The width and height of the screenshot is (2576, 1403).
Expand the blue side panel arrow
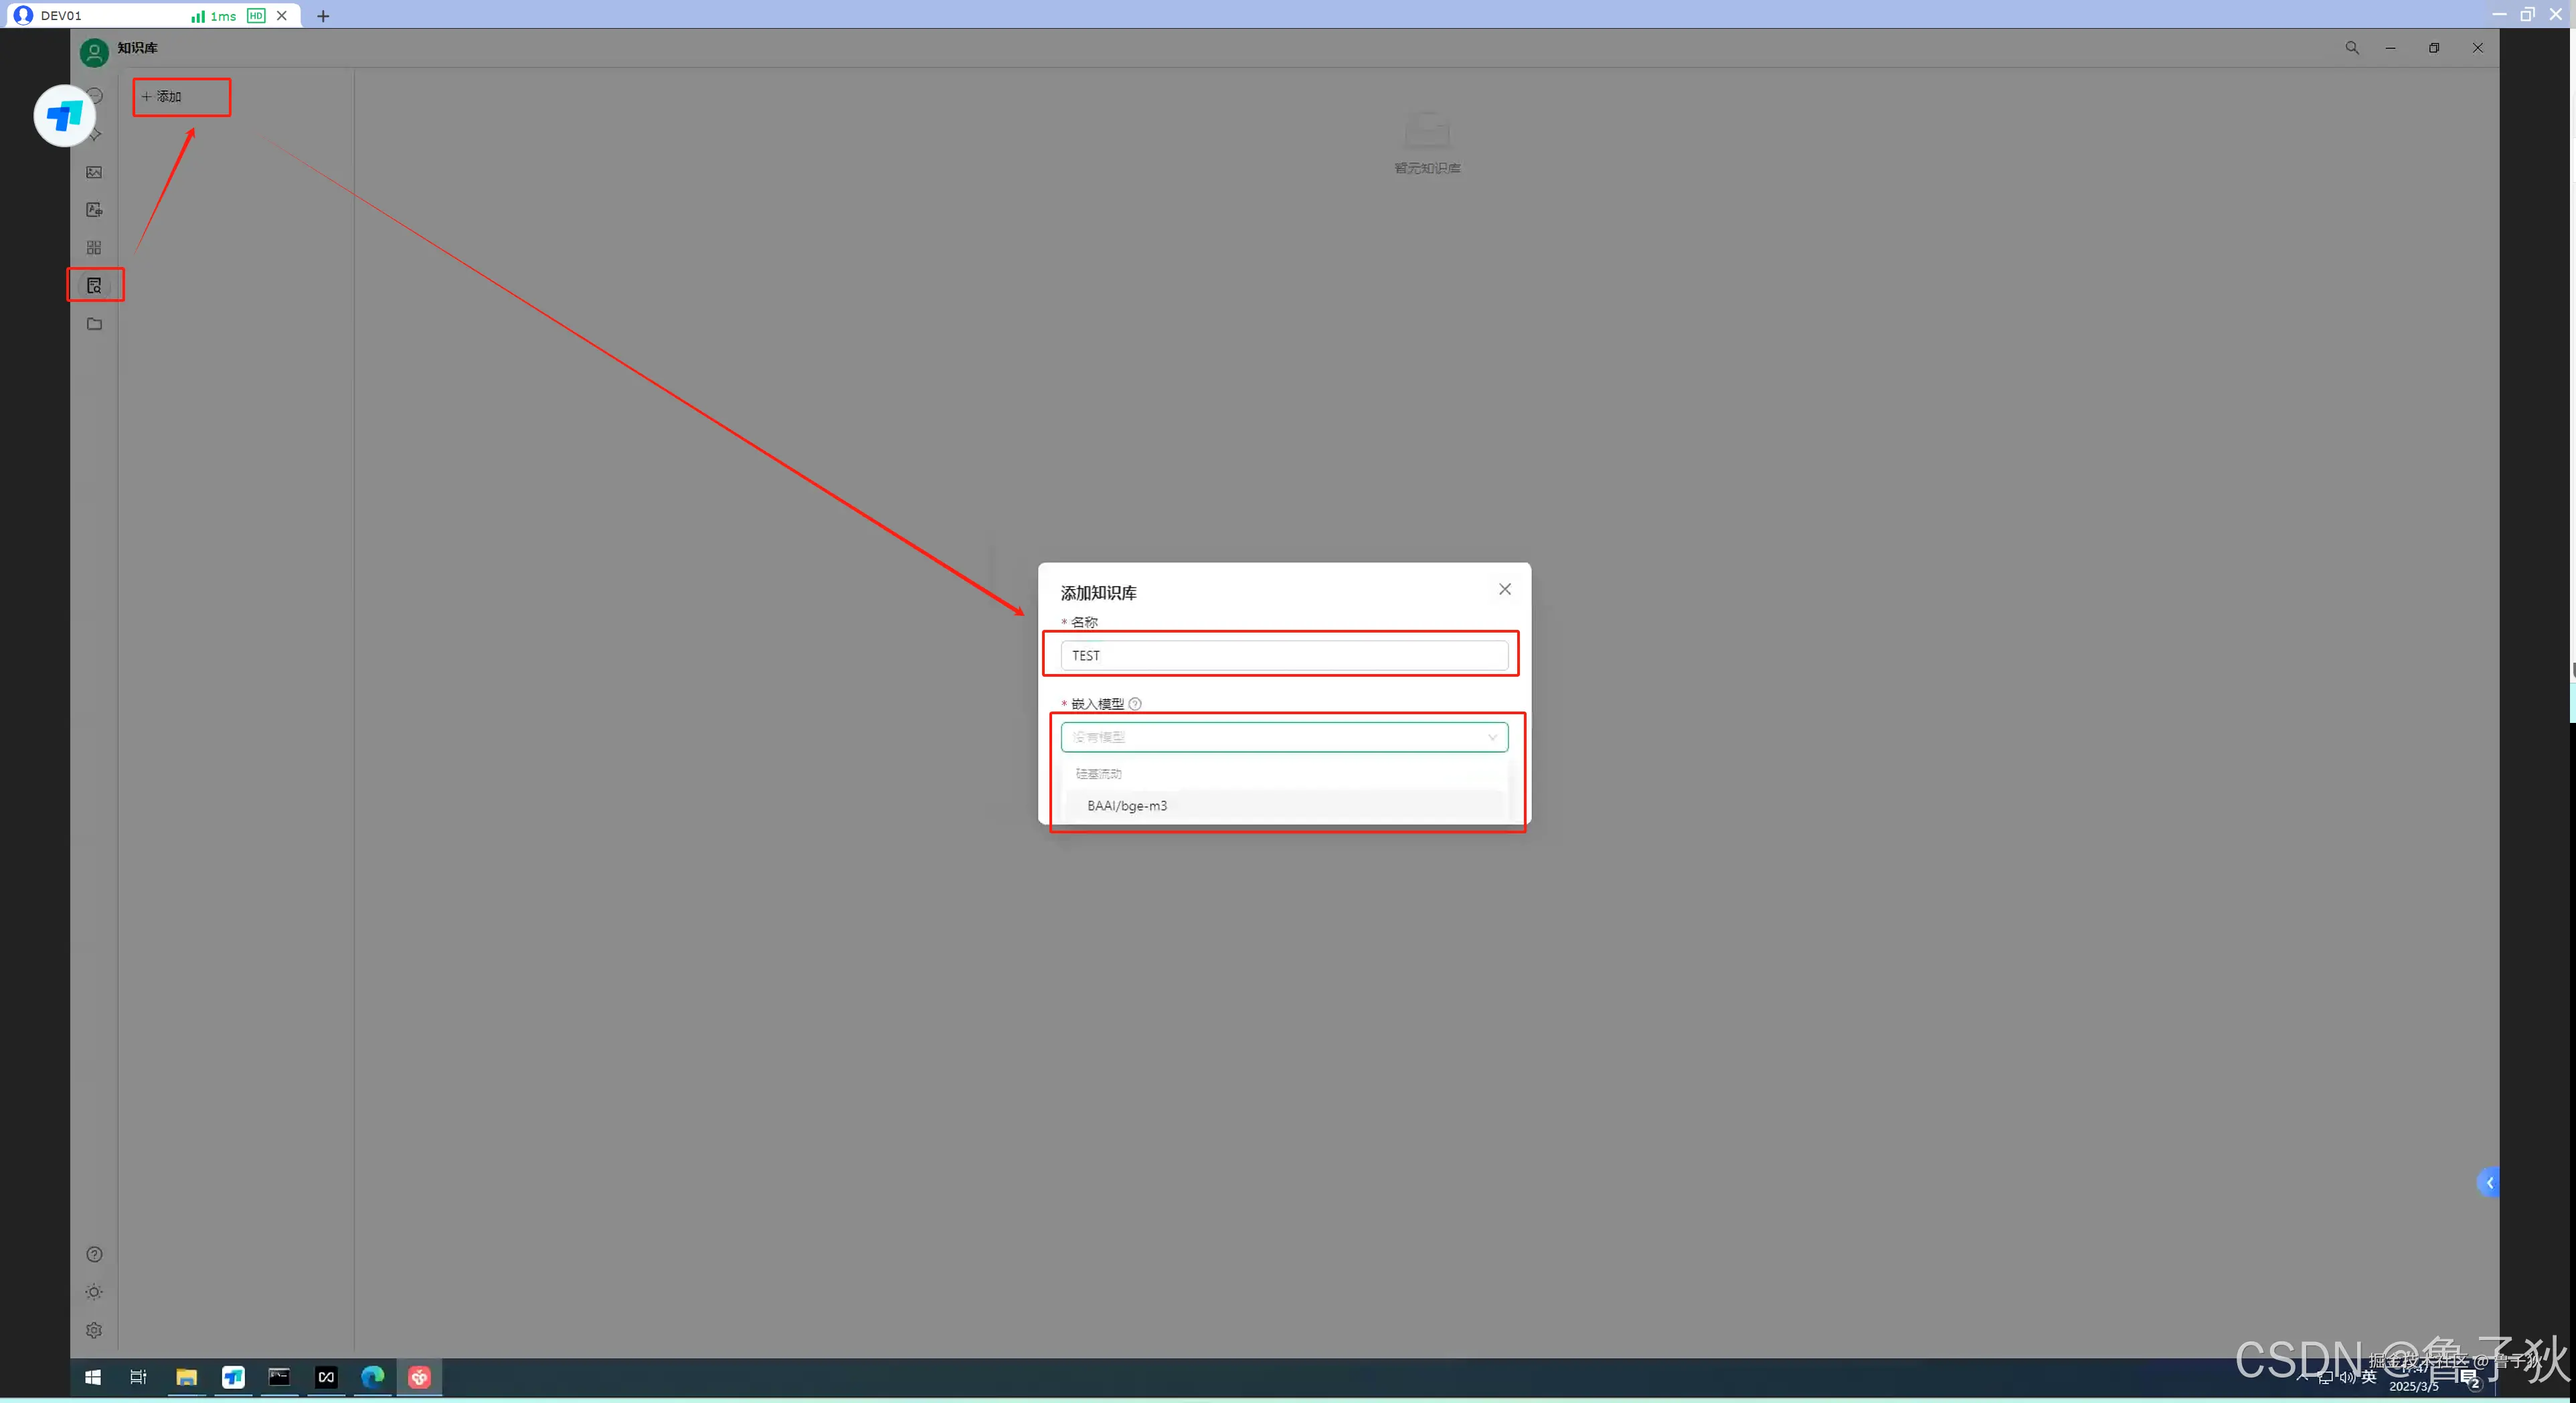point(2488,1183)
